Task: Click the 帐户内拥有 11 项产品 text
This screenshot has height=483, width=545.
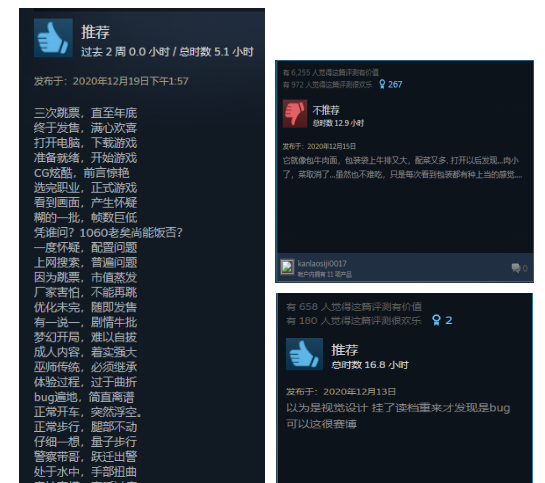Action: click(x=325, y=274)
